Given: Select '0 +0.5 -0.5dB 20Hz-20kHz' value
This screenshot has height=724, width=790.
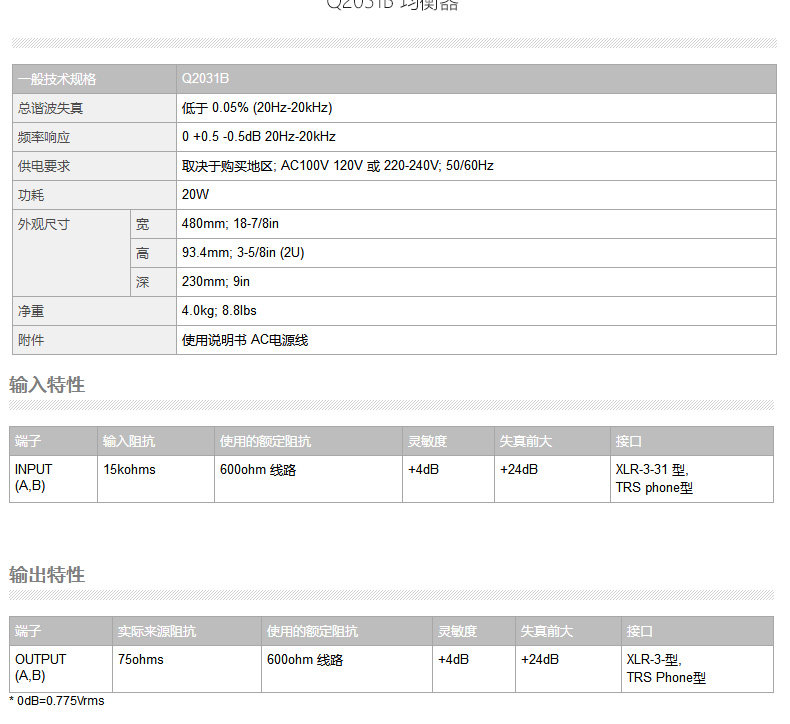Looking at the screenshot, I should point(259,137).
